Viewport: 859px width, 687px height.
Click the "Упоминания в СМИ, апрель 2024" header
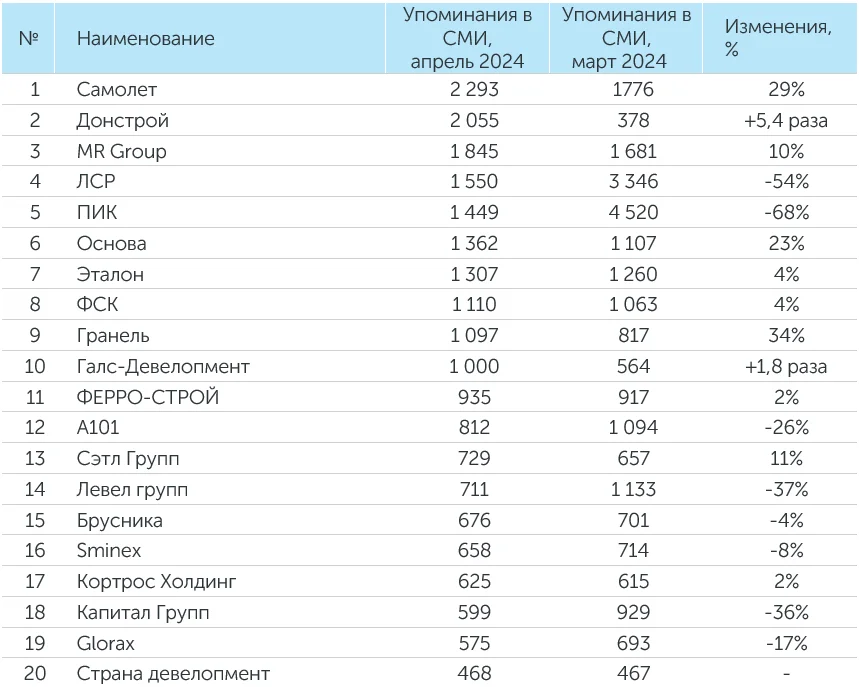point(467,39)
